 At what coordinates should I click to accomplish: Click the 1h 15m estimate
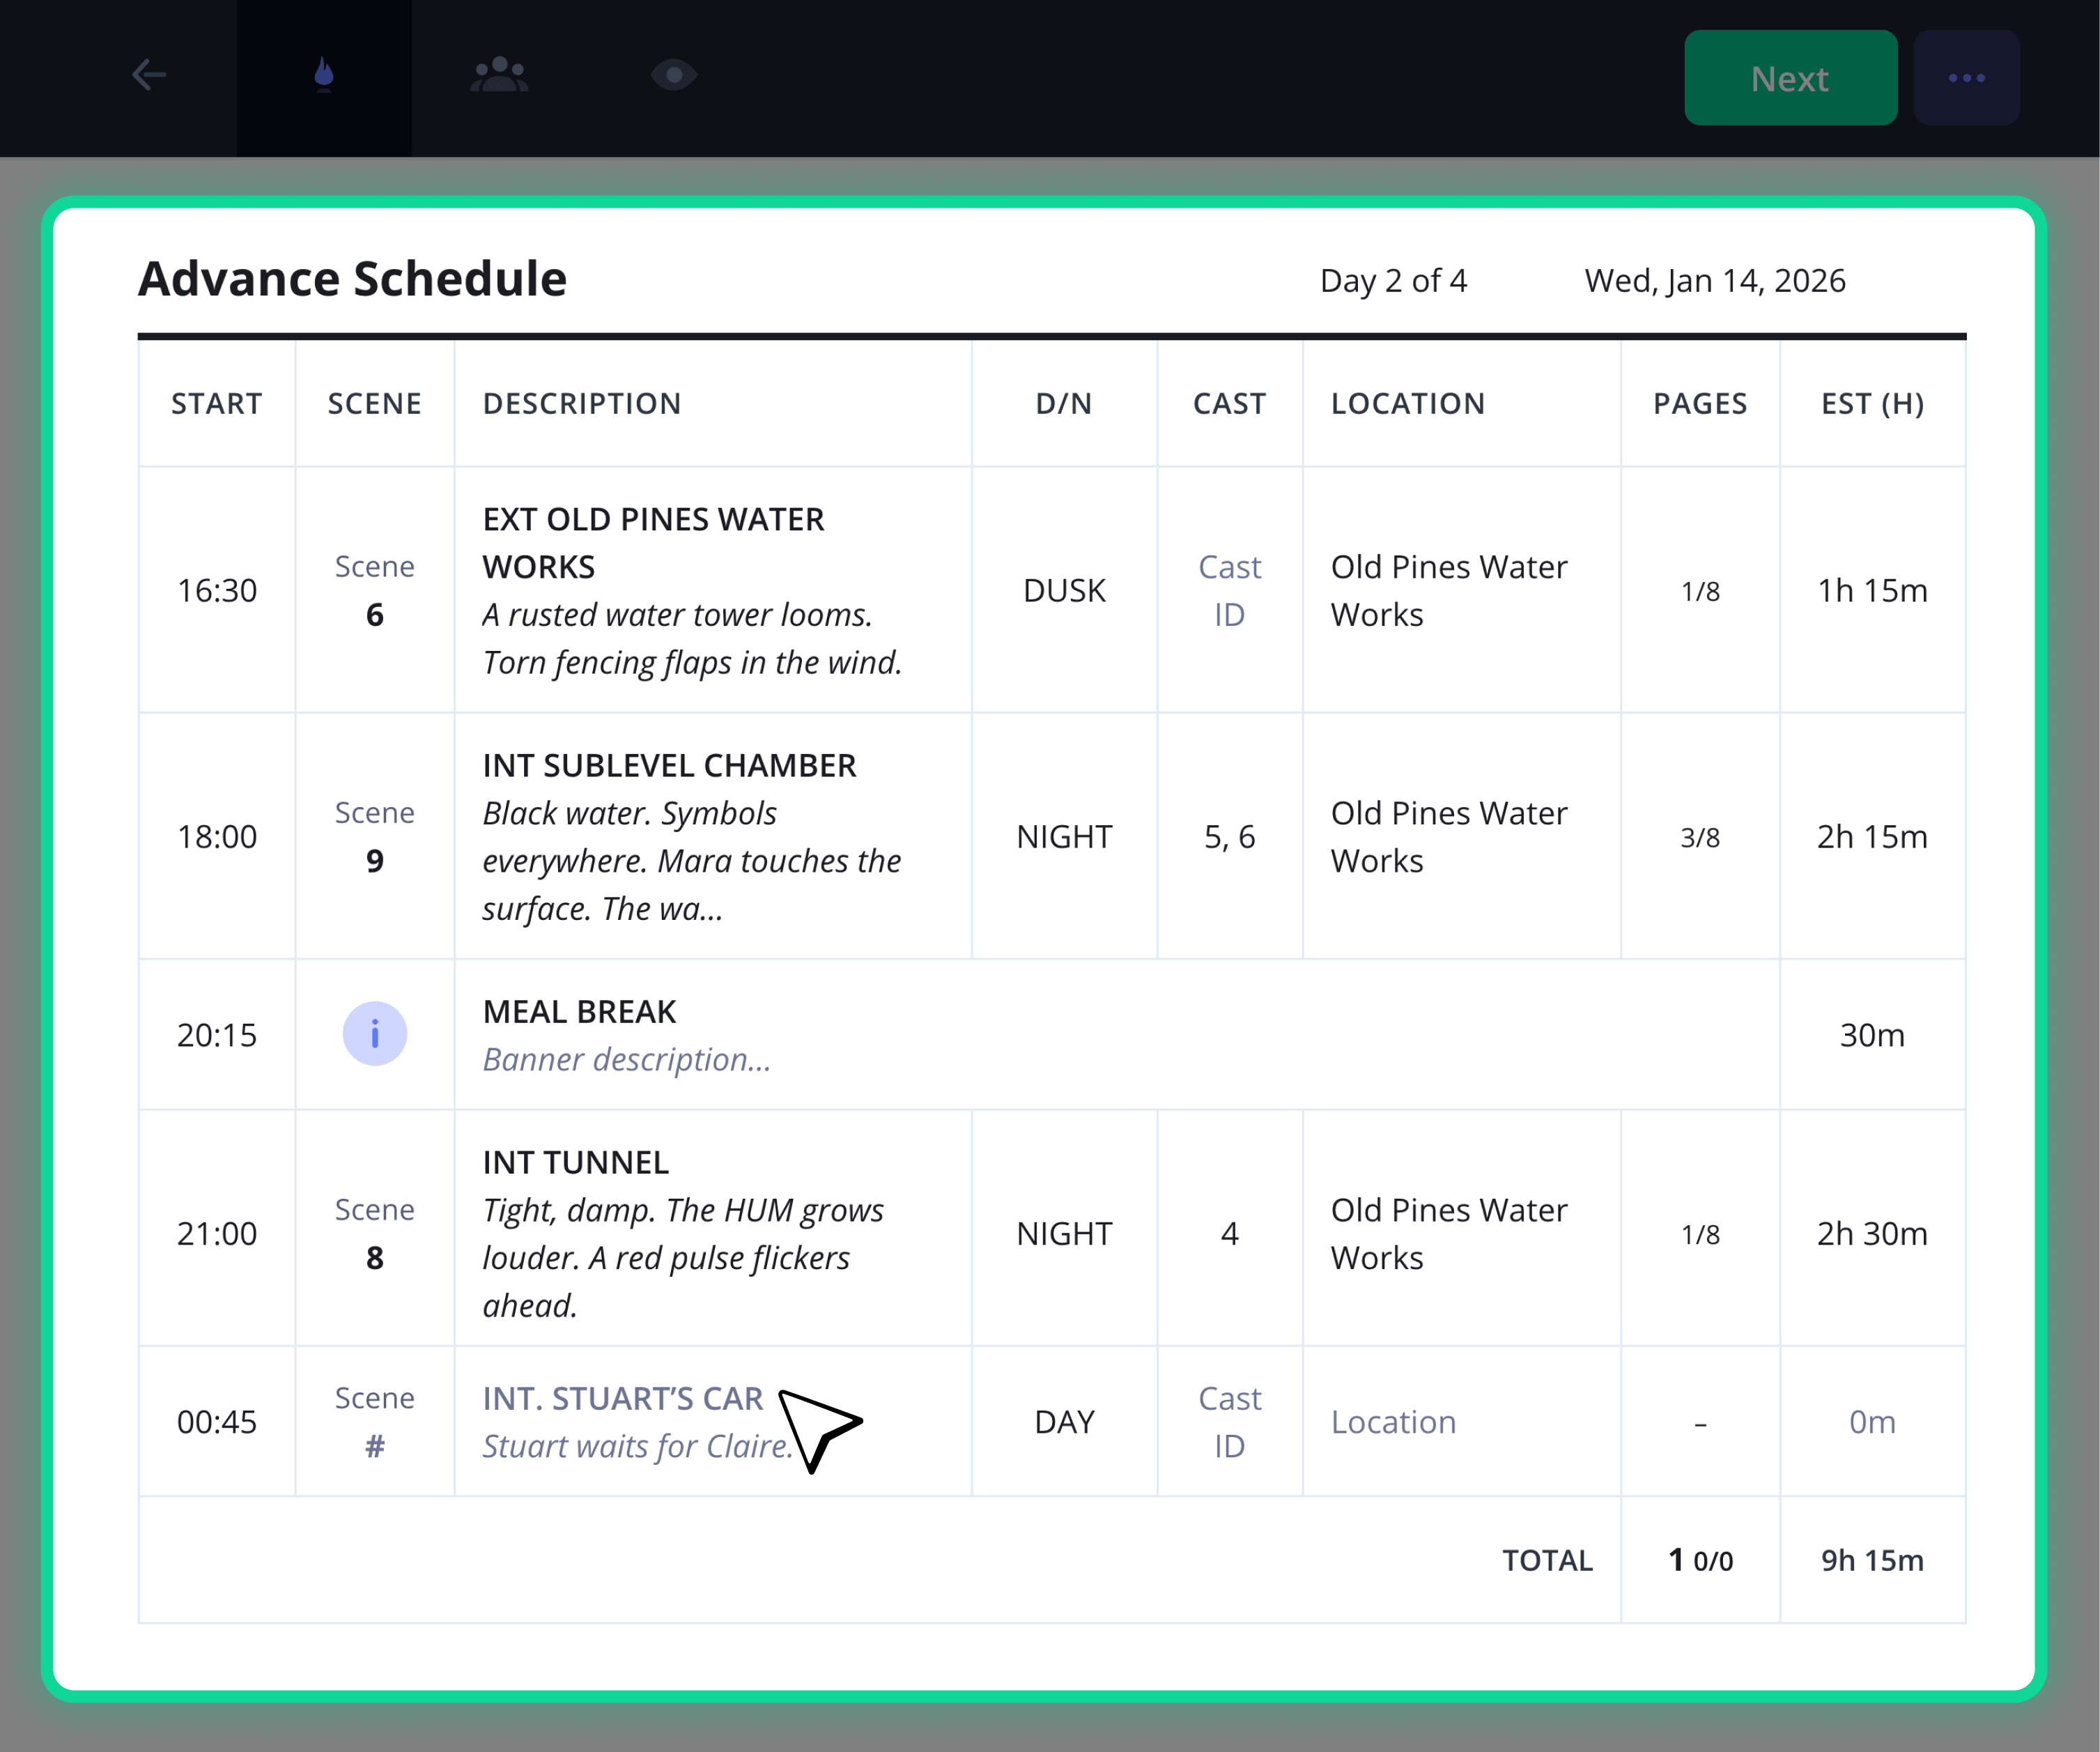(1872, 590)
